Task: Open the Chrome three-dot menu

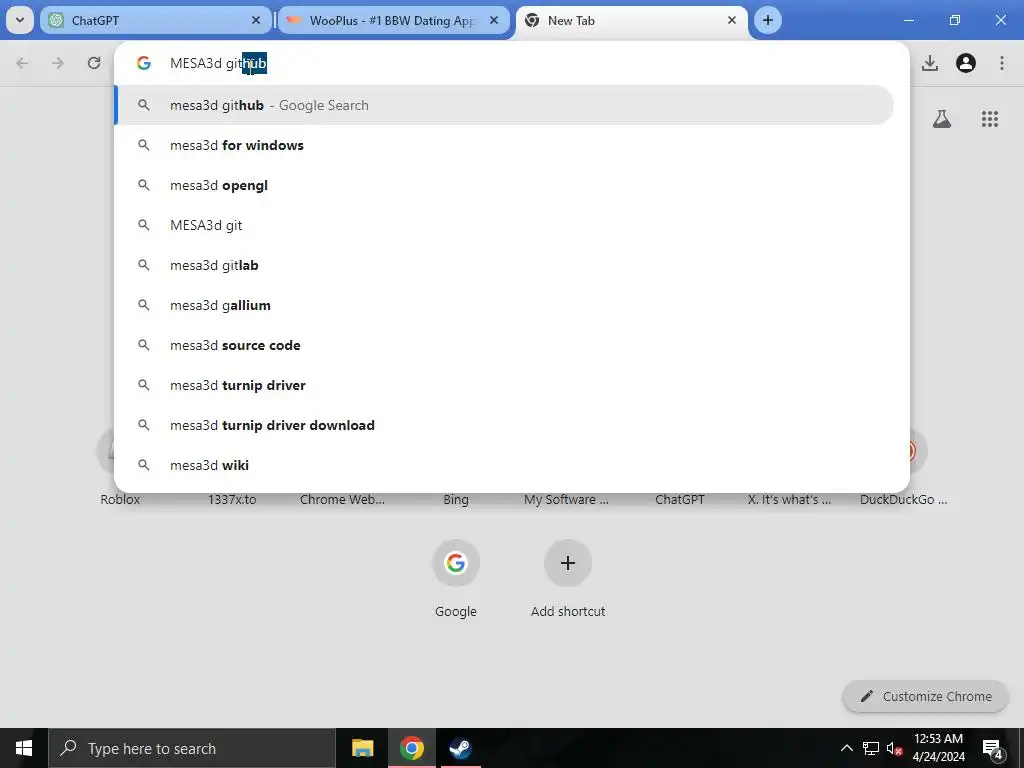Action: (1002, 63)
